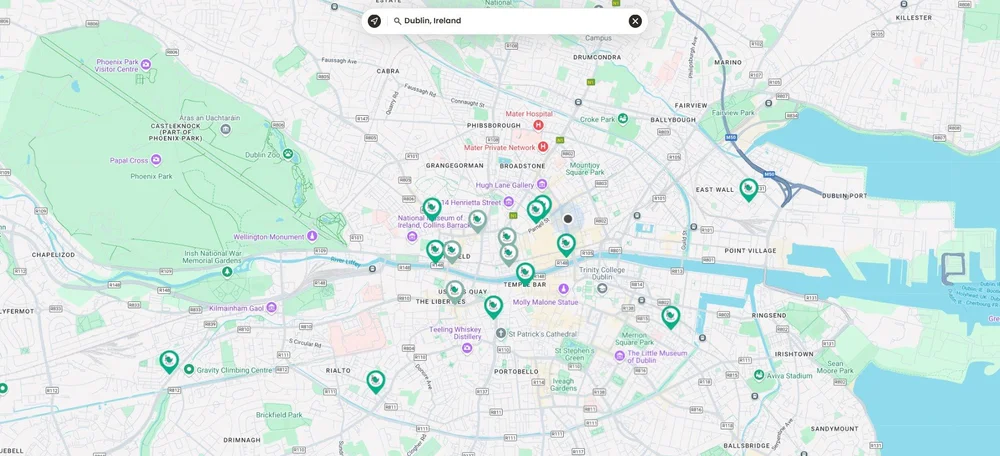Click the Mountjoy Square Park label

[x=586, y=168]
